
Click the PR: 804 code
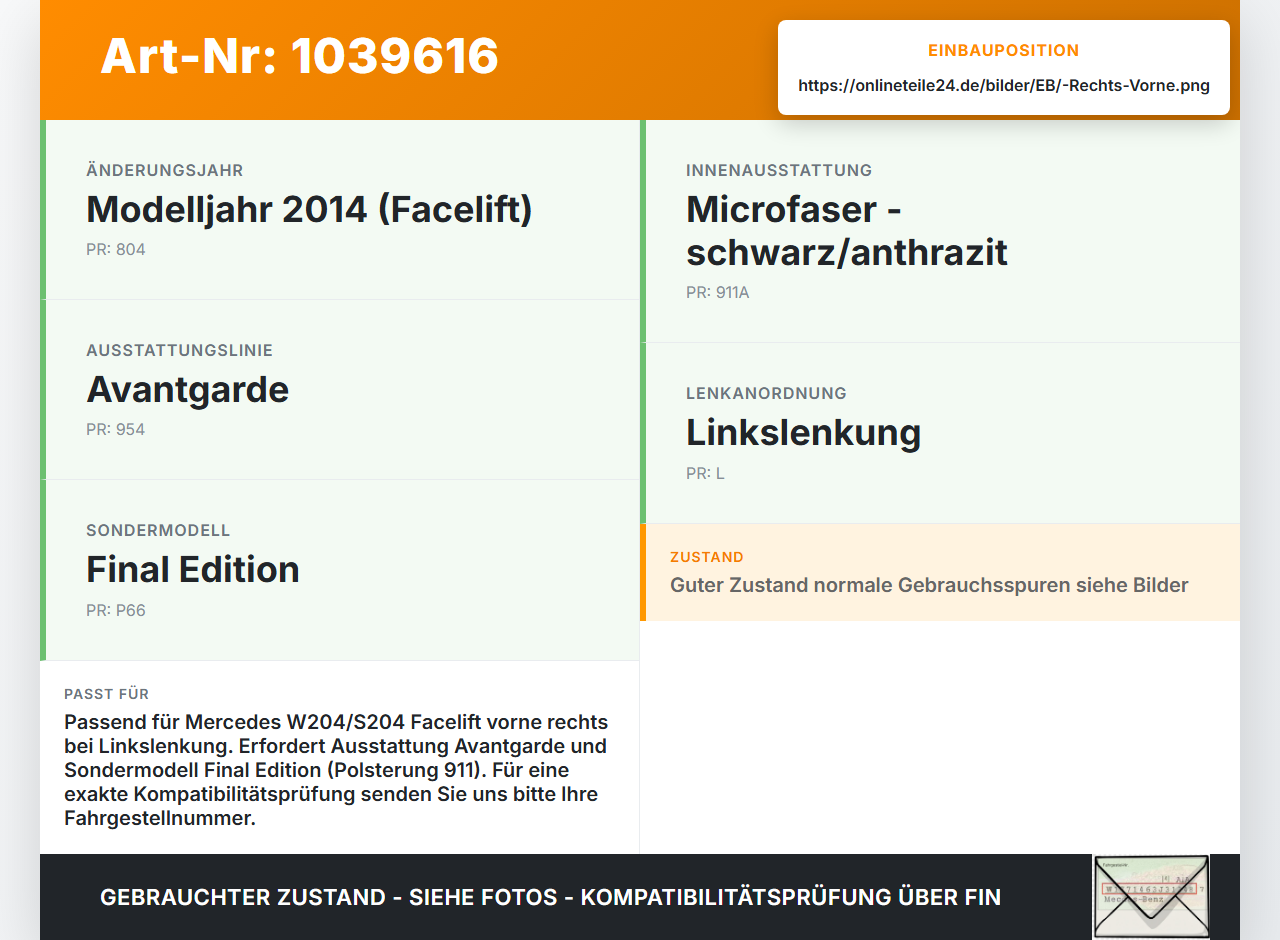point(116,250)
